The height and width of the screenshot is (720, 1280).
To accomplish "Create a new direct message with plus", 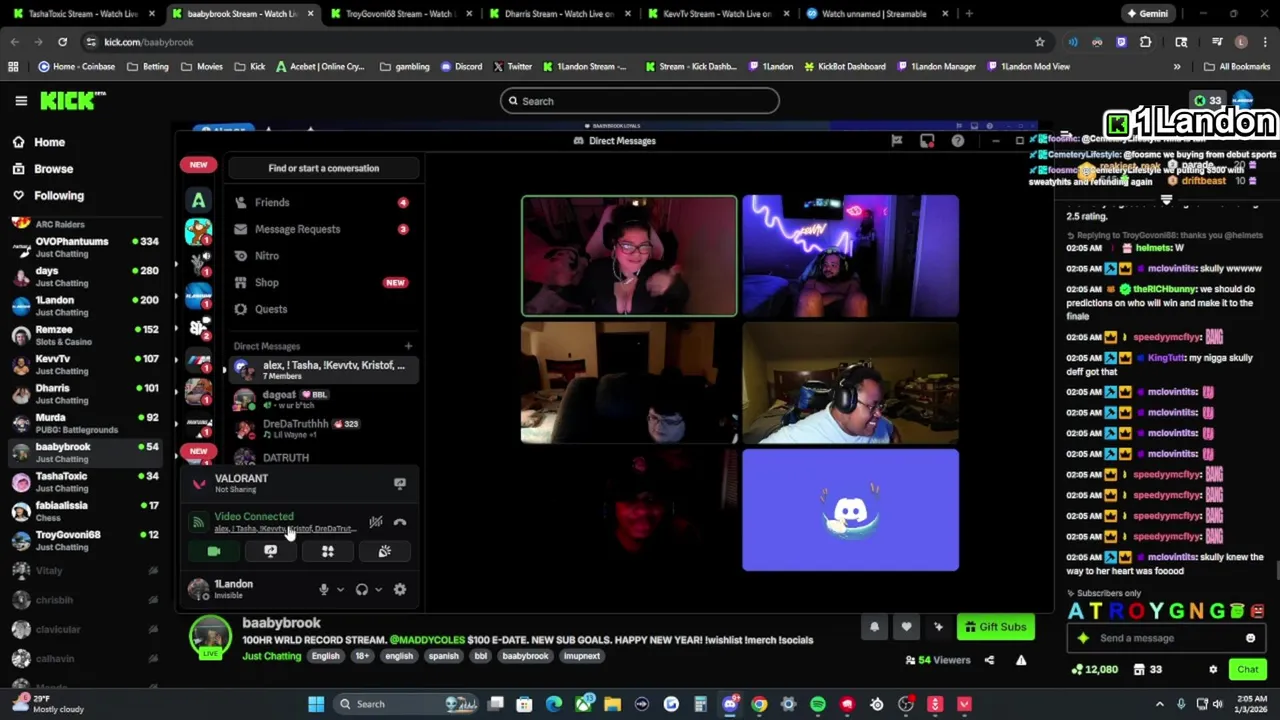I will 408,346.
